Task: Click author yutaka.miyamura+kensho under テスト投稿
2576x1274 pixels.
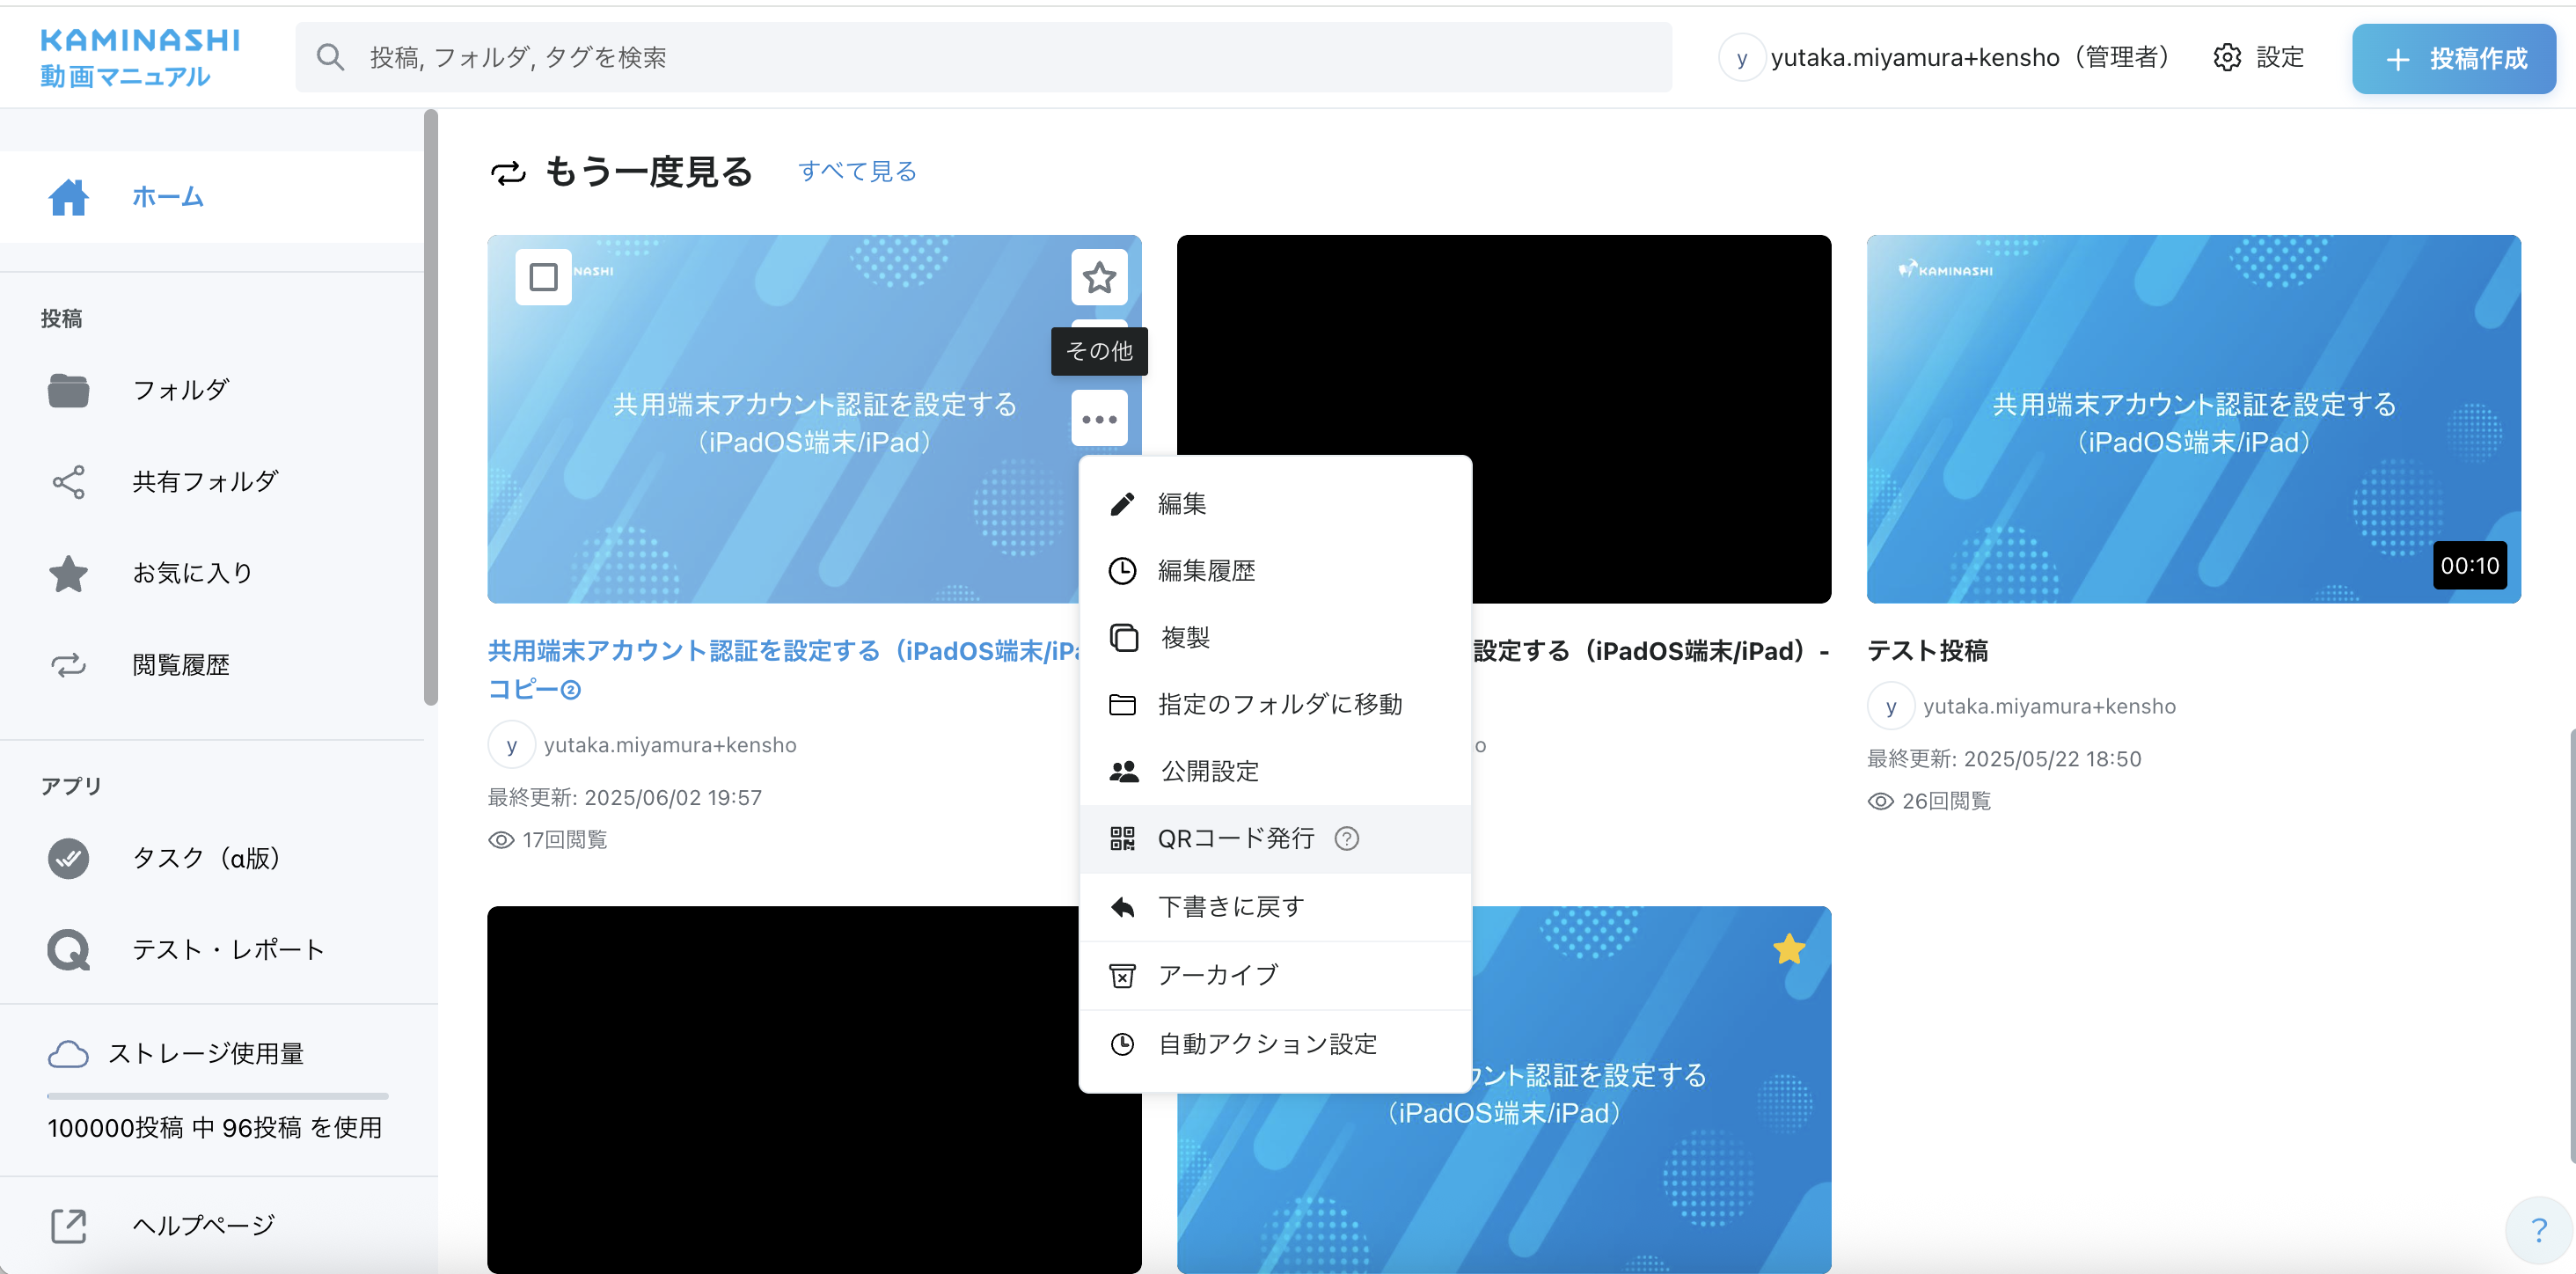Action: click(x=2048, y=707)
